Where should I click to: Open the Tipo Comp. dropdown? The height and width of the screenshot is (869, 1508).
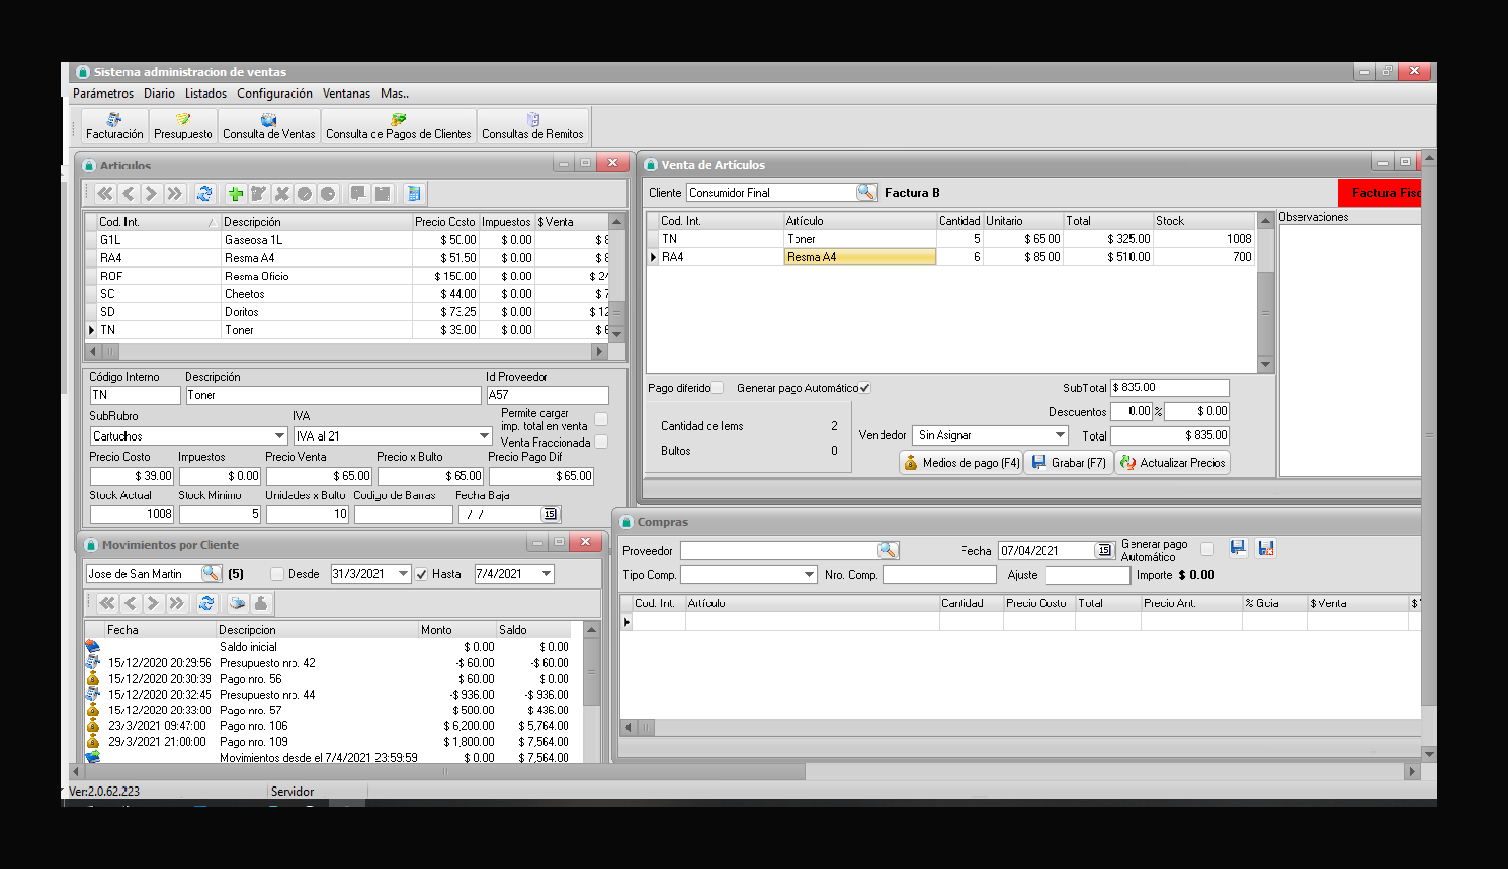coord(809,575)
